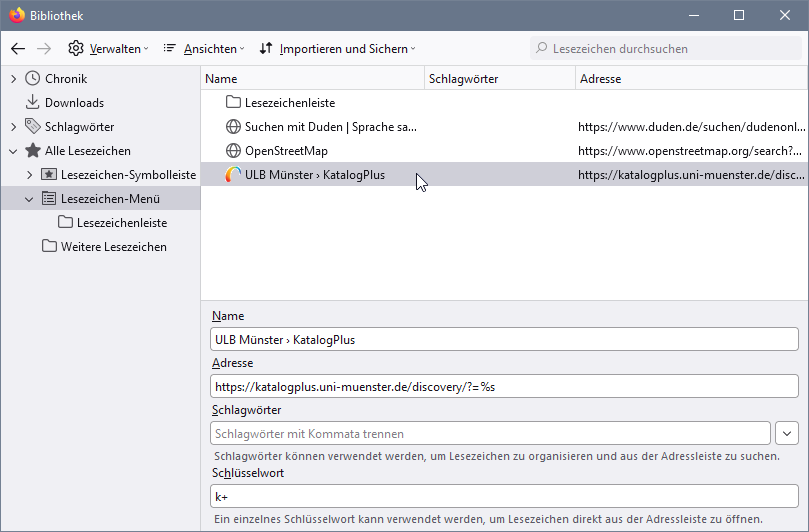Click the Lesezeichen-Symbolleiste star-box icon
Viewport: 809px width, 532px height.
(x=49, y=174)
